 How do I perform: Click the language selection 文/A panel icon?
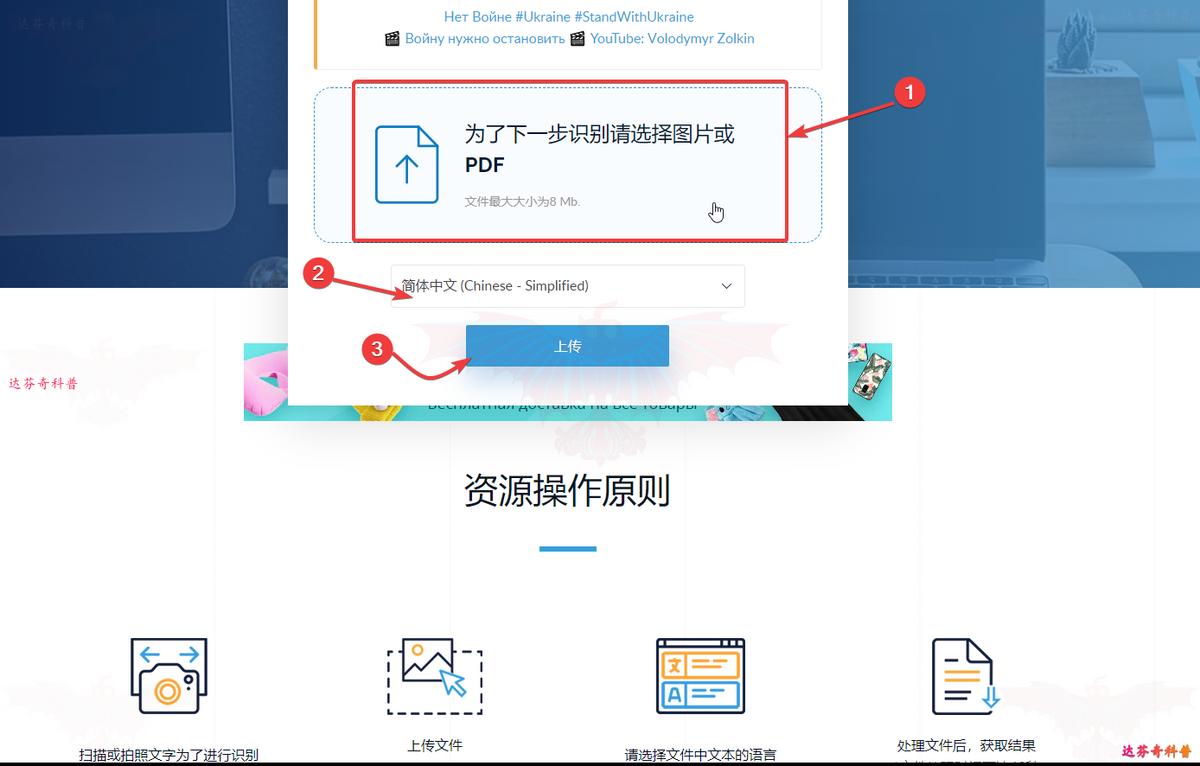(x=699, y=676)
